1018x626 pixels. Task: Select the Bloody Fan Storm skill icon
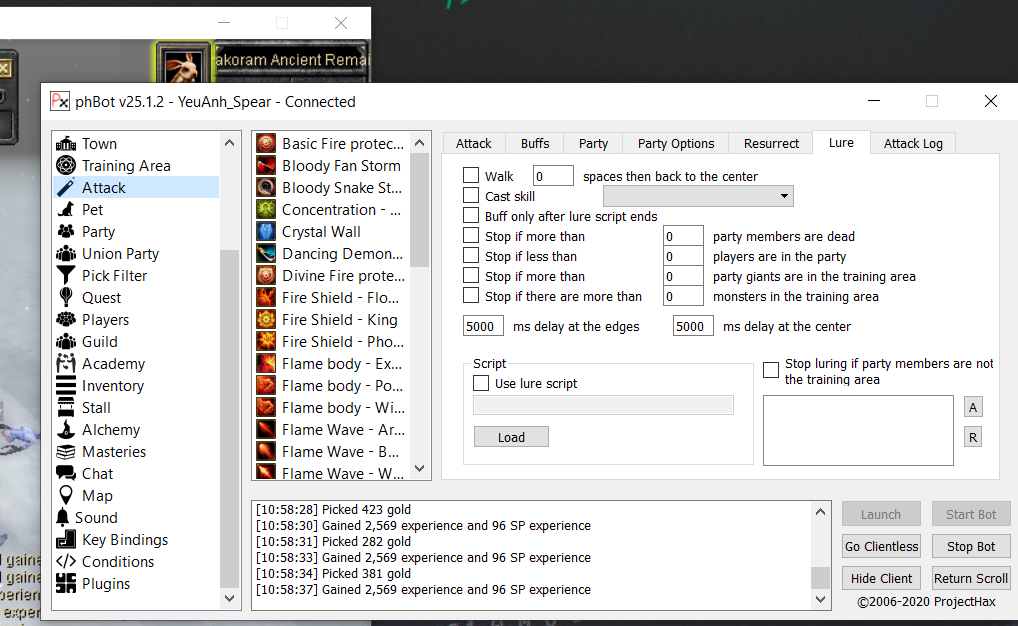click(266, 166)
